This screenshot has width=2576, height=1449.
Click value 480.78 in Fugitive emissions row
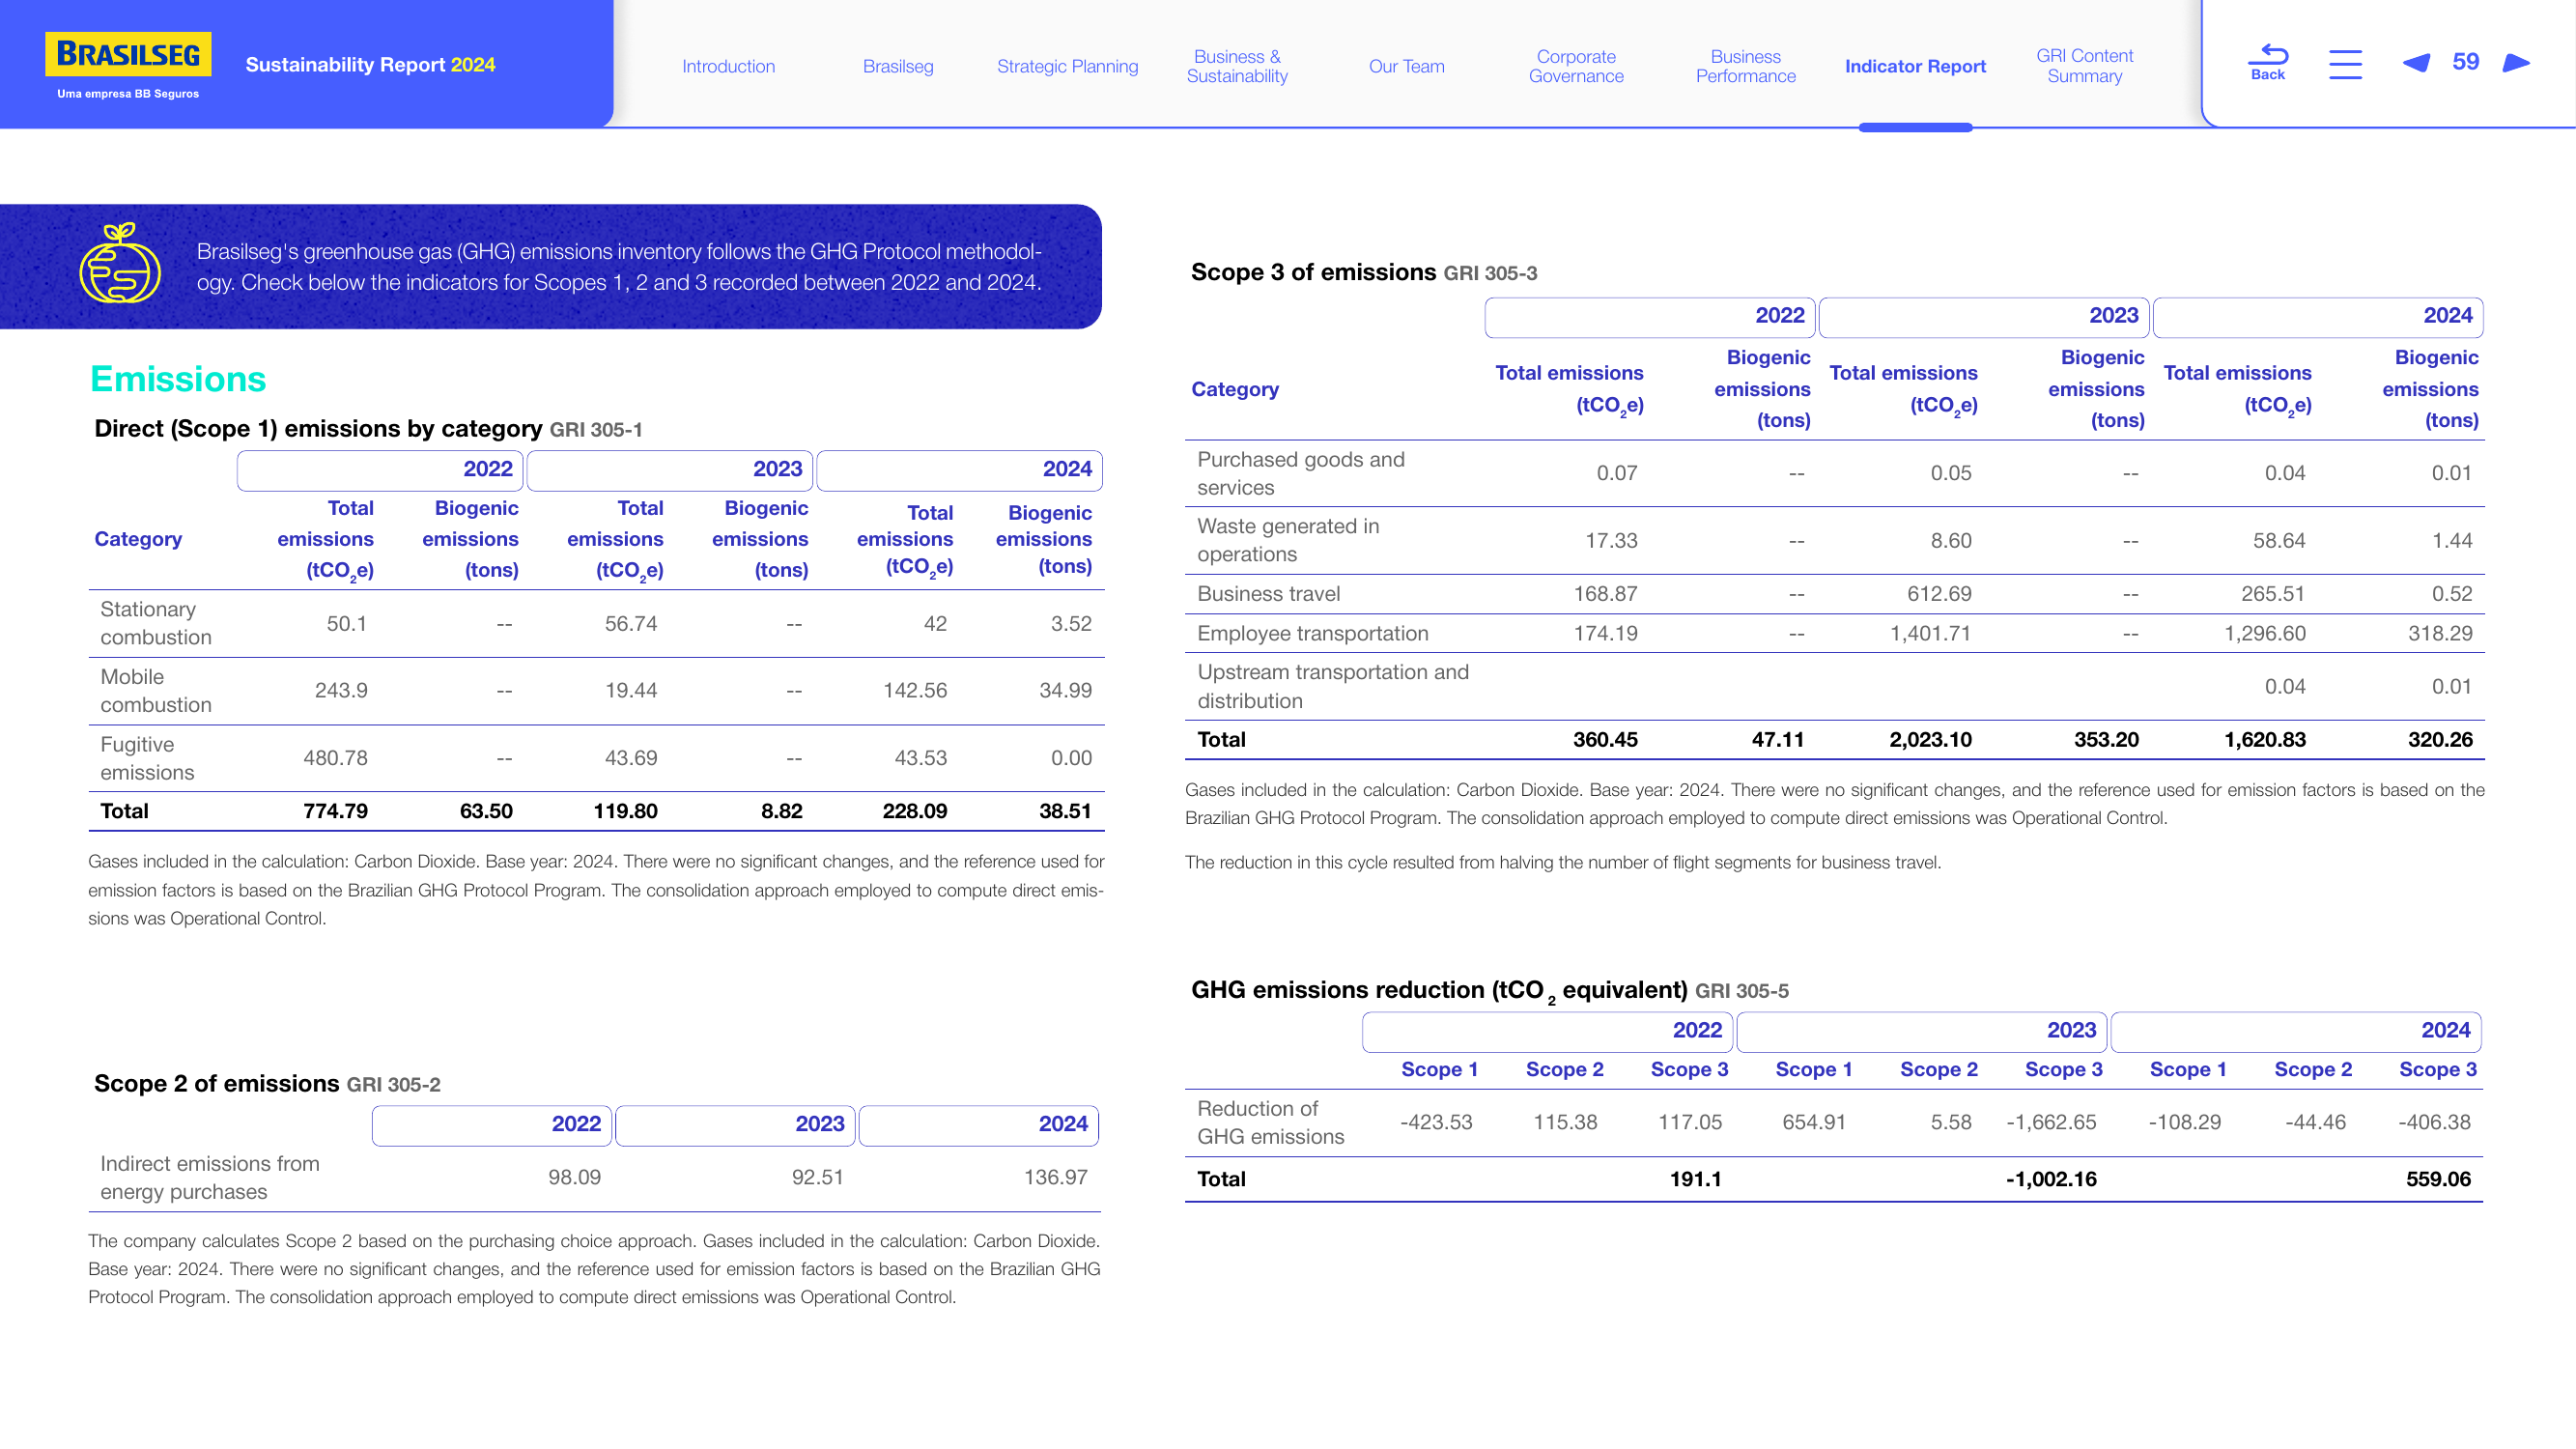click(x=335, y=758)
